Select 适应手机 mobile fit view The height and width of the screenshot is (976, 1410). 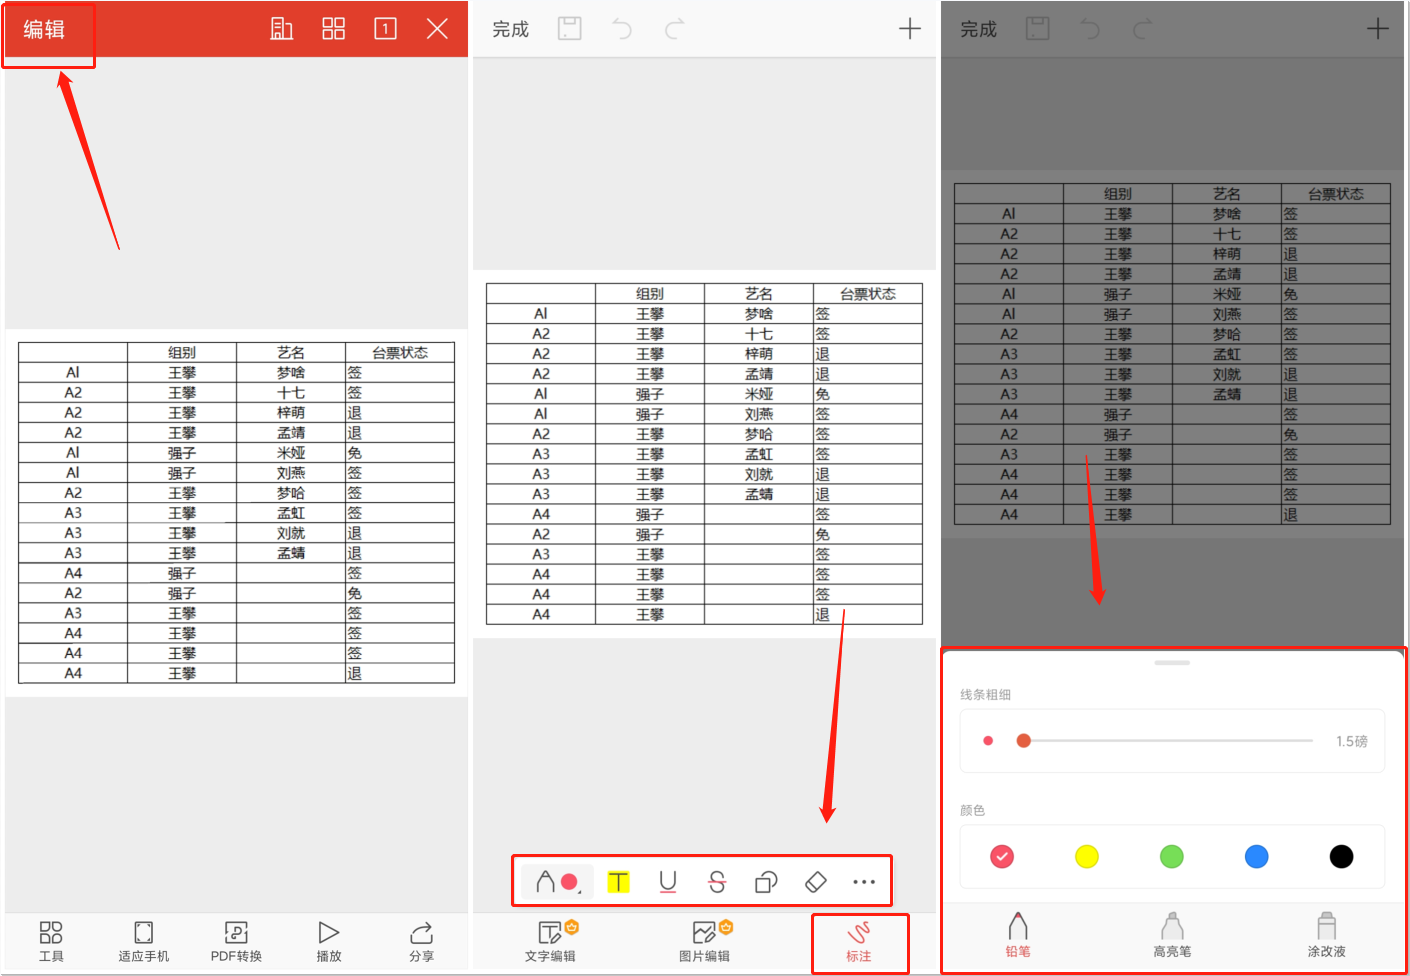pyautogui.click(x=144, y=942)
